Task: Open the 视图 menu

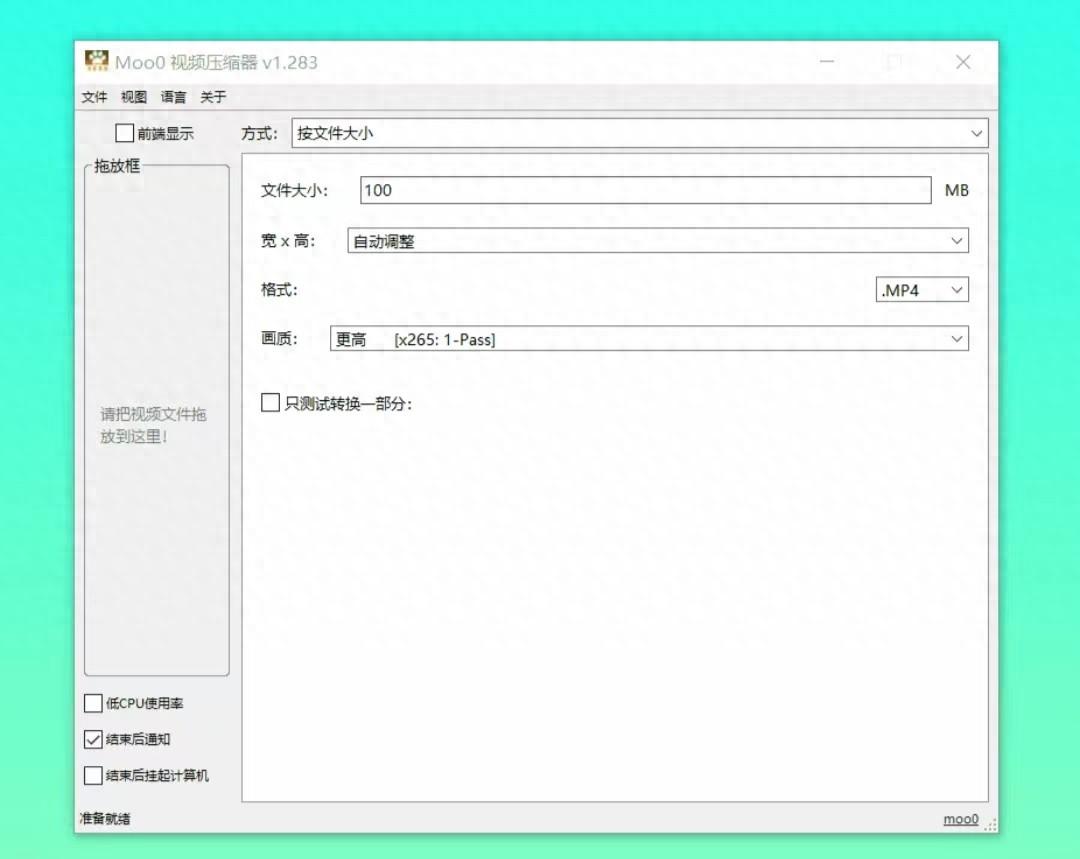Action: coord(133,97)
